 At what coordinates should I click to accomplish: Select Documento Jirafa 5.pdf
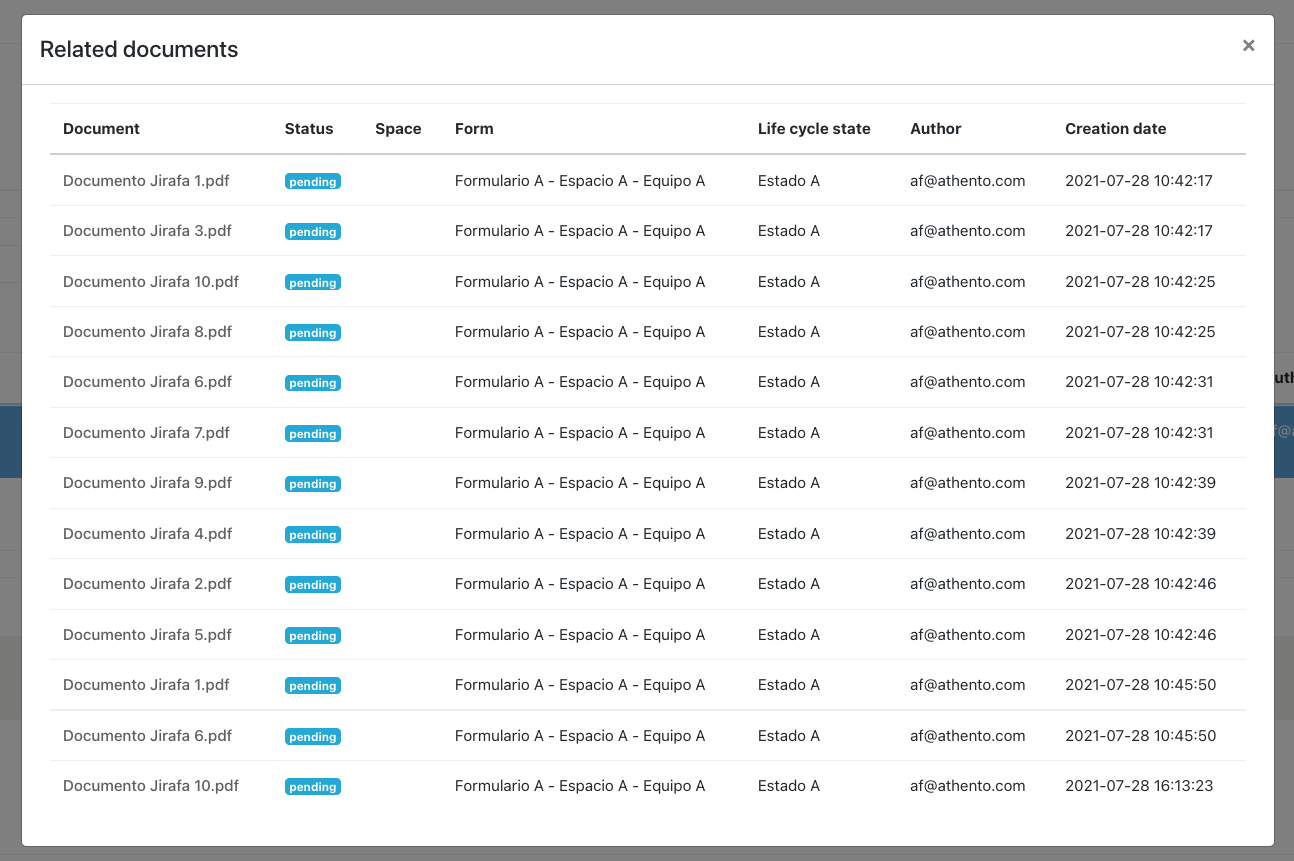[x=147, y=635]
